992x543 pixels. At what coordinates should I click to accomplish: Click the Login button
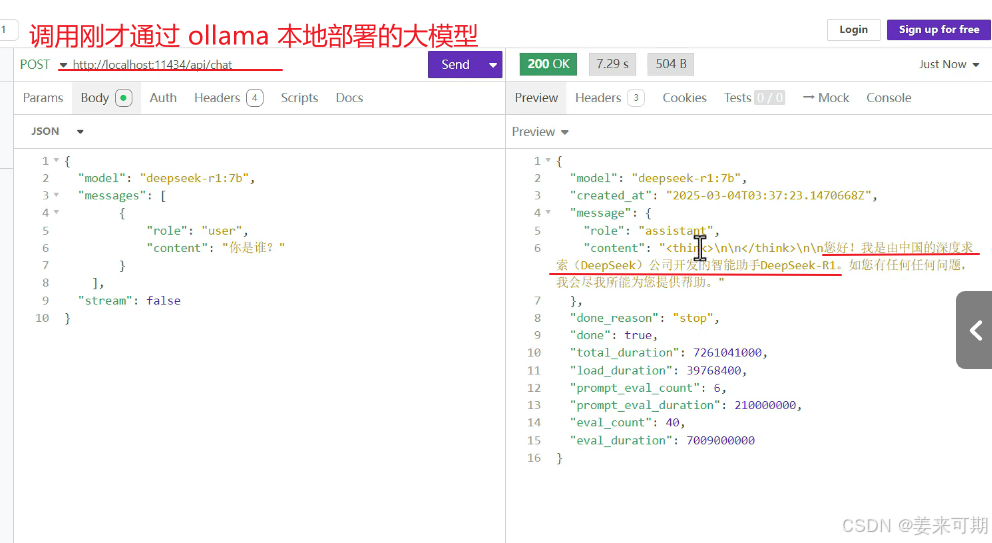853,30
